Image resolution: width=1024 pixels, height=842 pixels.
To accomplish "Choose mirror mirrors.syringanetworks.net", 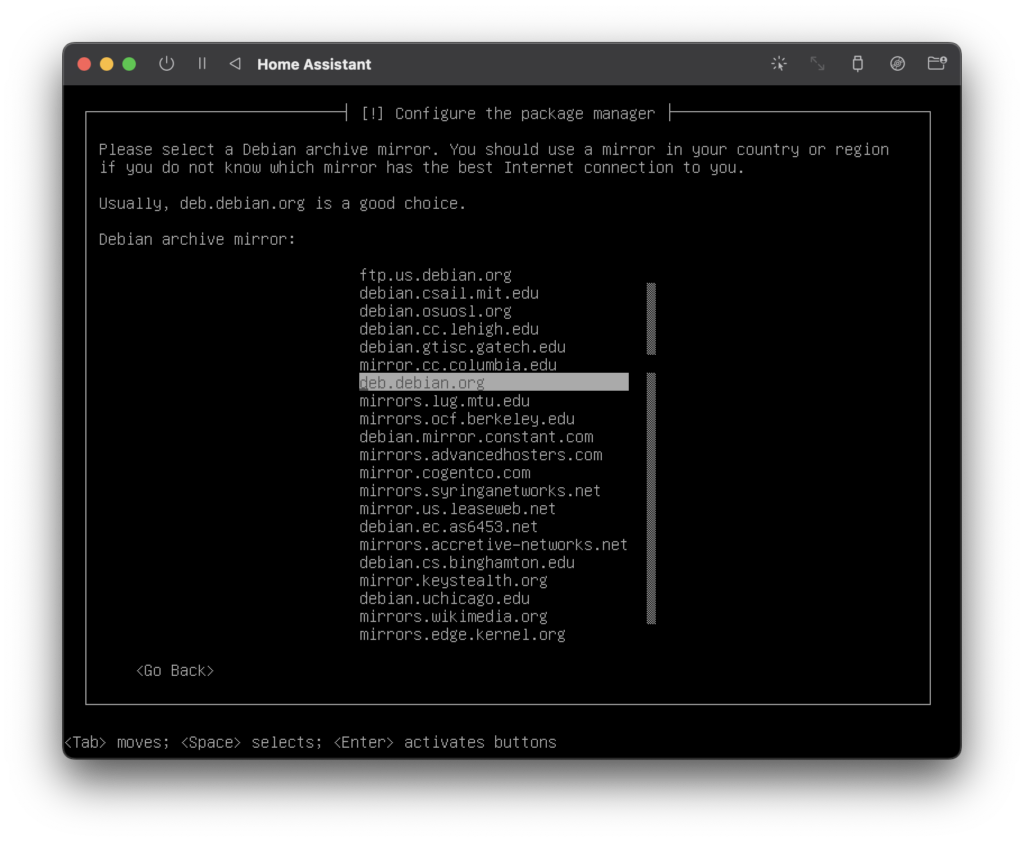I will point(480,491).
